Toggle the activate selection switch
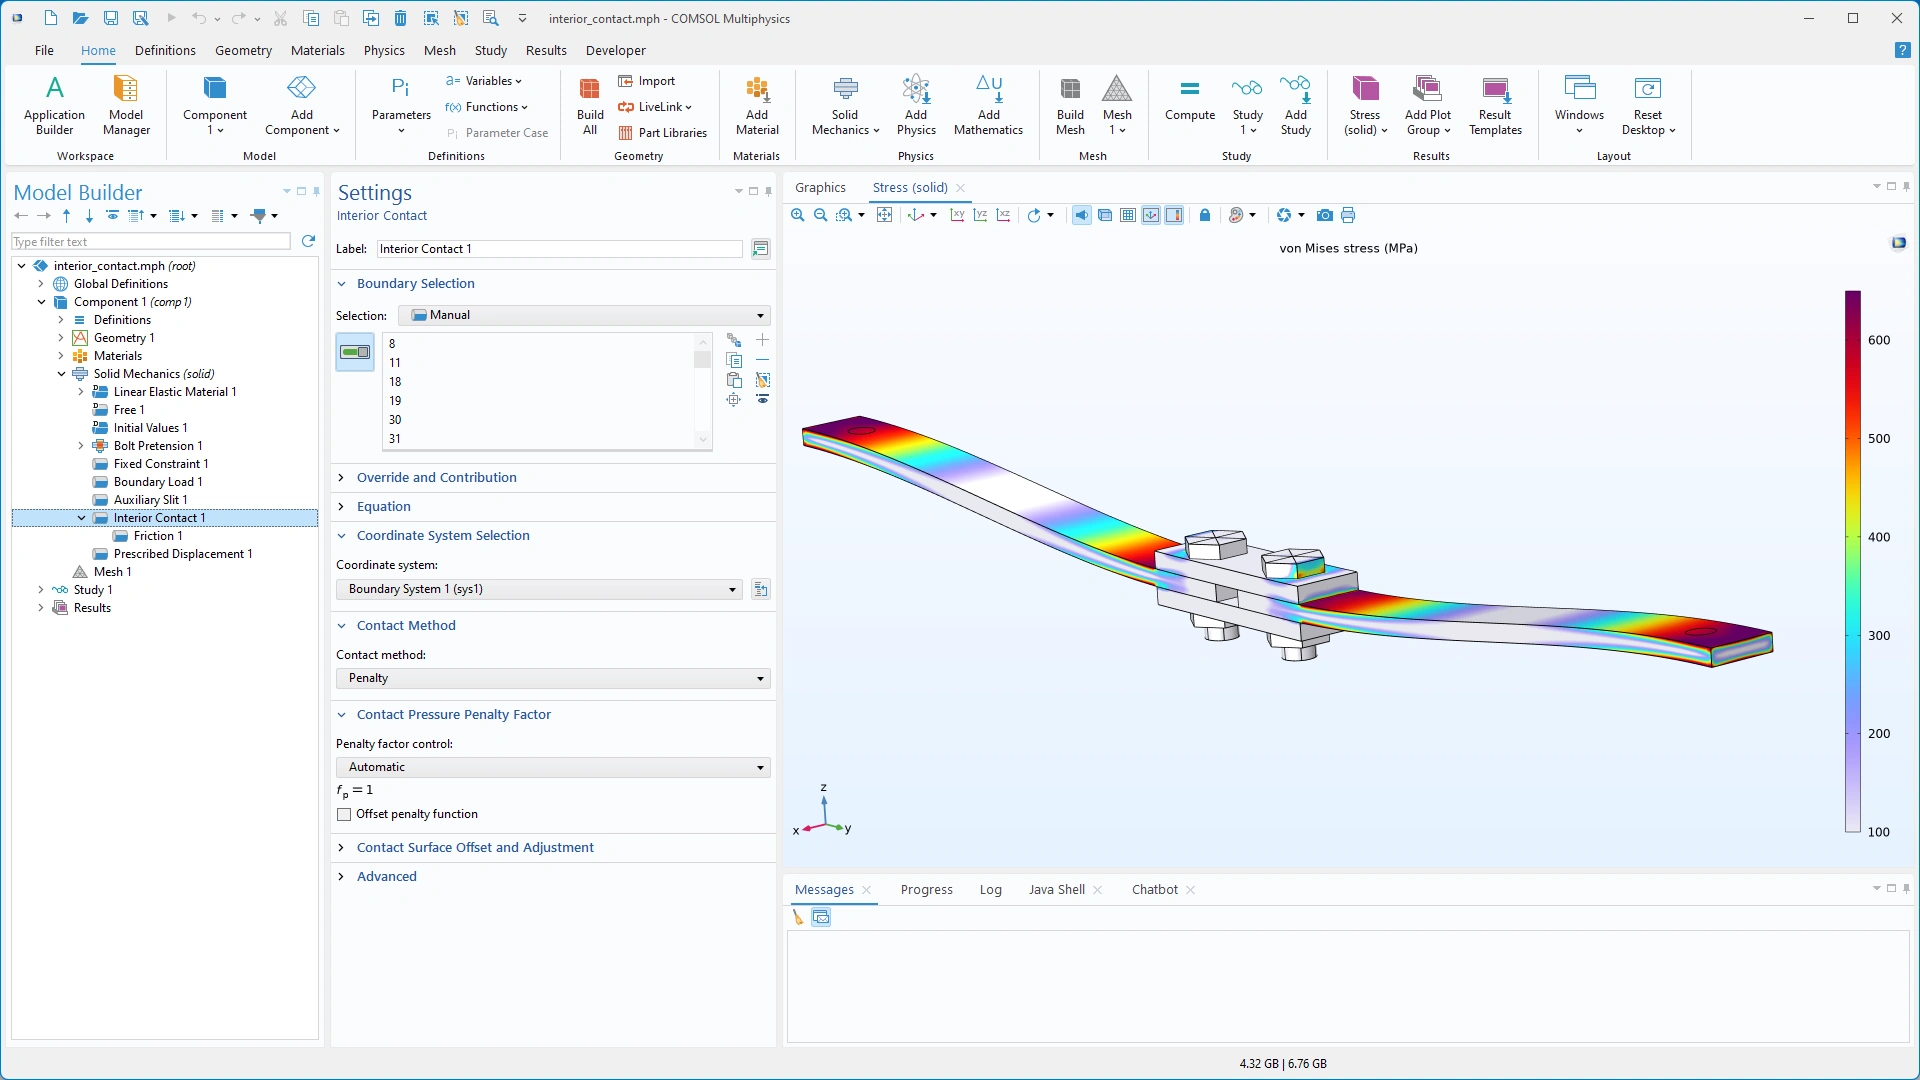This screenshot has width=1920, height=1080. (x=355, y=352)
